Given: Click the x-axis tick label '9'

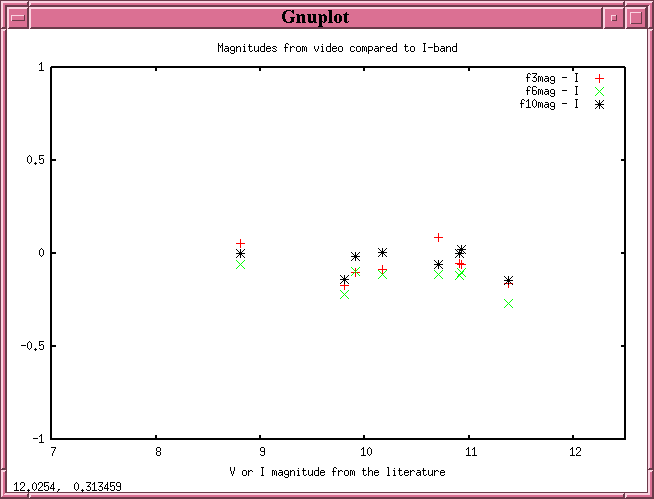Looking at the screenshot, I should (262, 452).
